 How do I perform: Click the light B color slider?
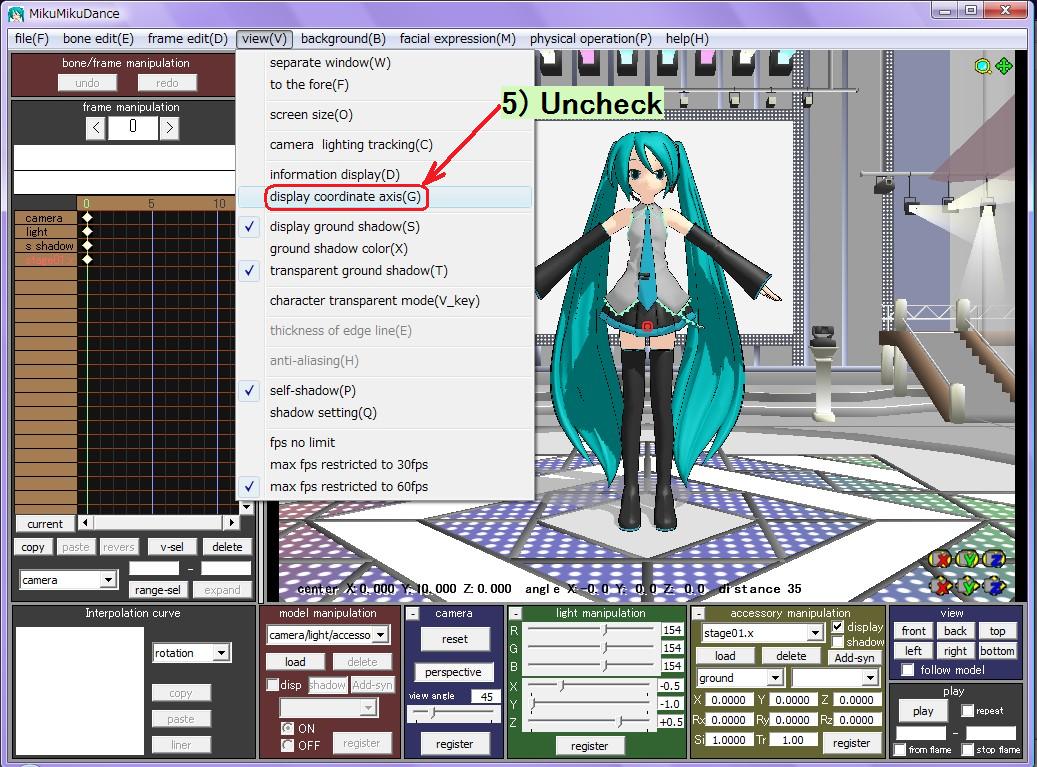pos(591,666)
